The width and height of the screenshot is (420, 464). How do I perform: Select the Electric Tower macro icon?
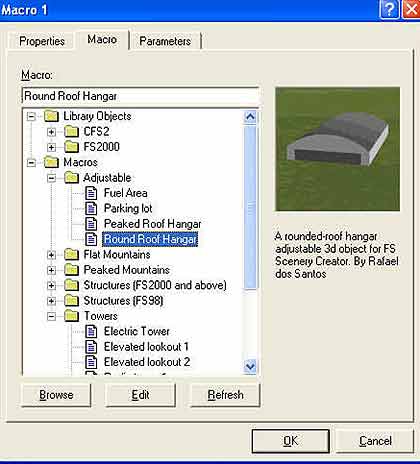pyautogui.click(x=91, y=331)
